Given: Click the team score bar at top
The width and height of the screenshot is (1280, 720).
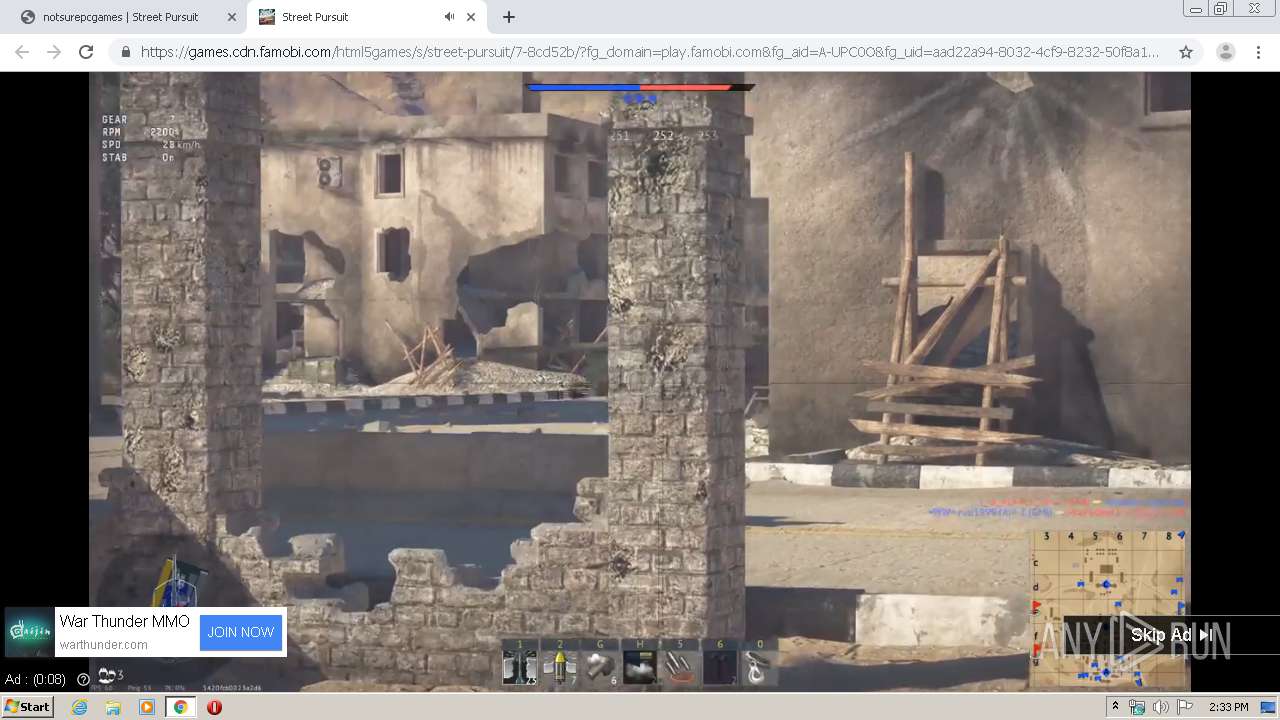Looking at the screenshot, I should tap(640, 88).
